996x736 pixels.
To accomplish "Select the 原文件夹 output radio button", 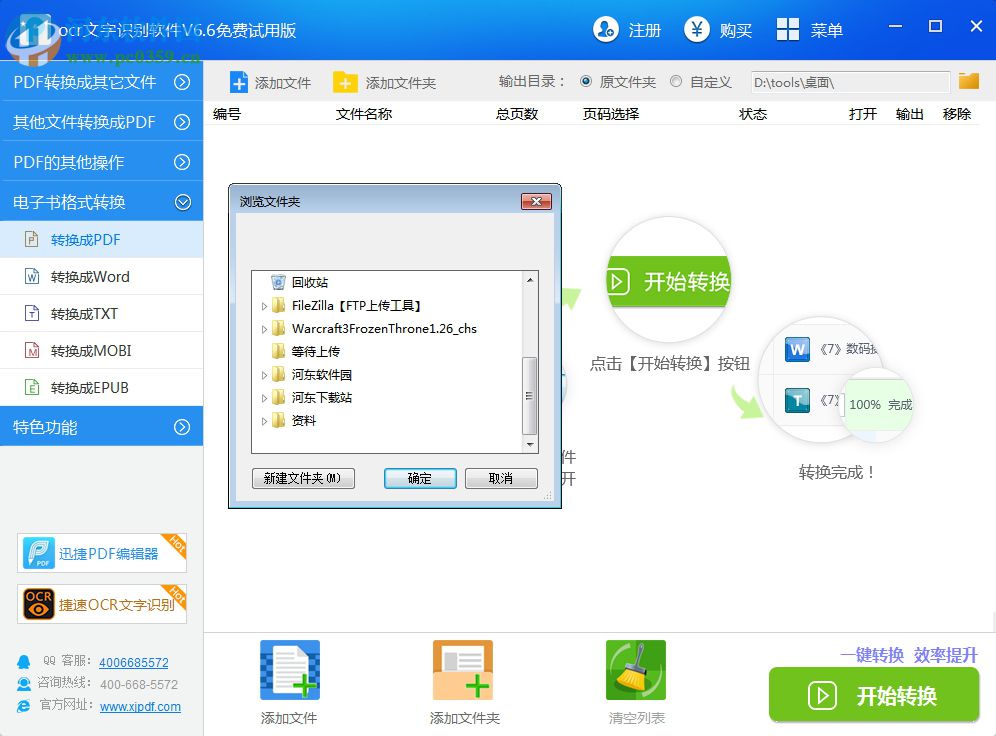I will (x=586, y=81).
